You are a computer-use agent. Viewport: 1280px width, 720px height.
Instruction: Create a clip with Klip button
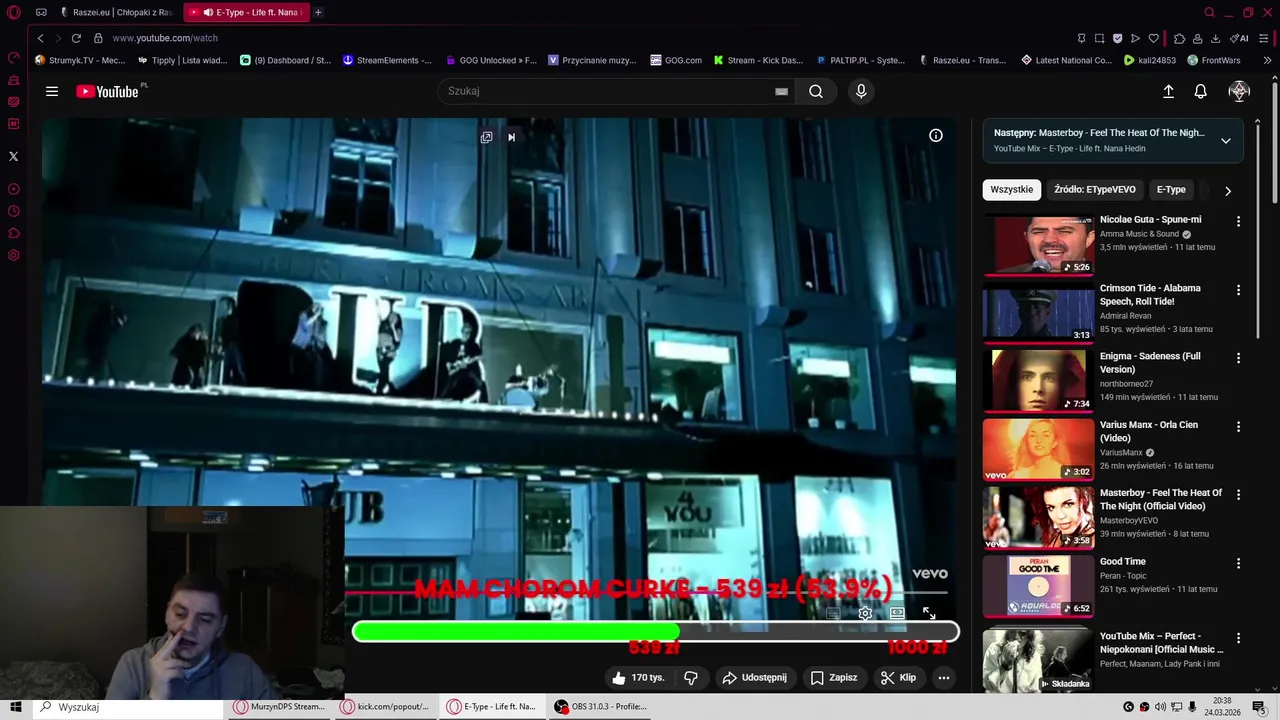(898, 678)
